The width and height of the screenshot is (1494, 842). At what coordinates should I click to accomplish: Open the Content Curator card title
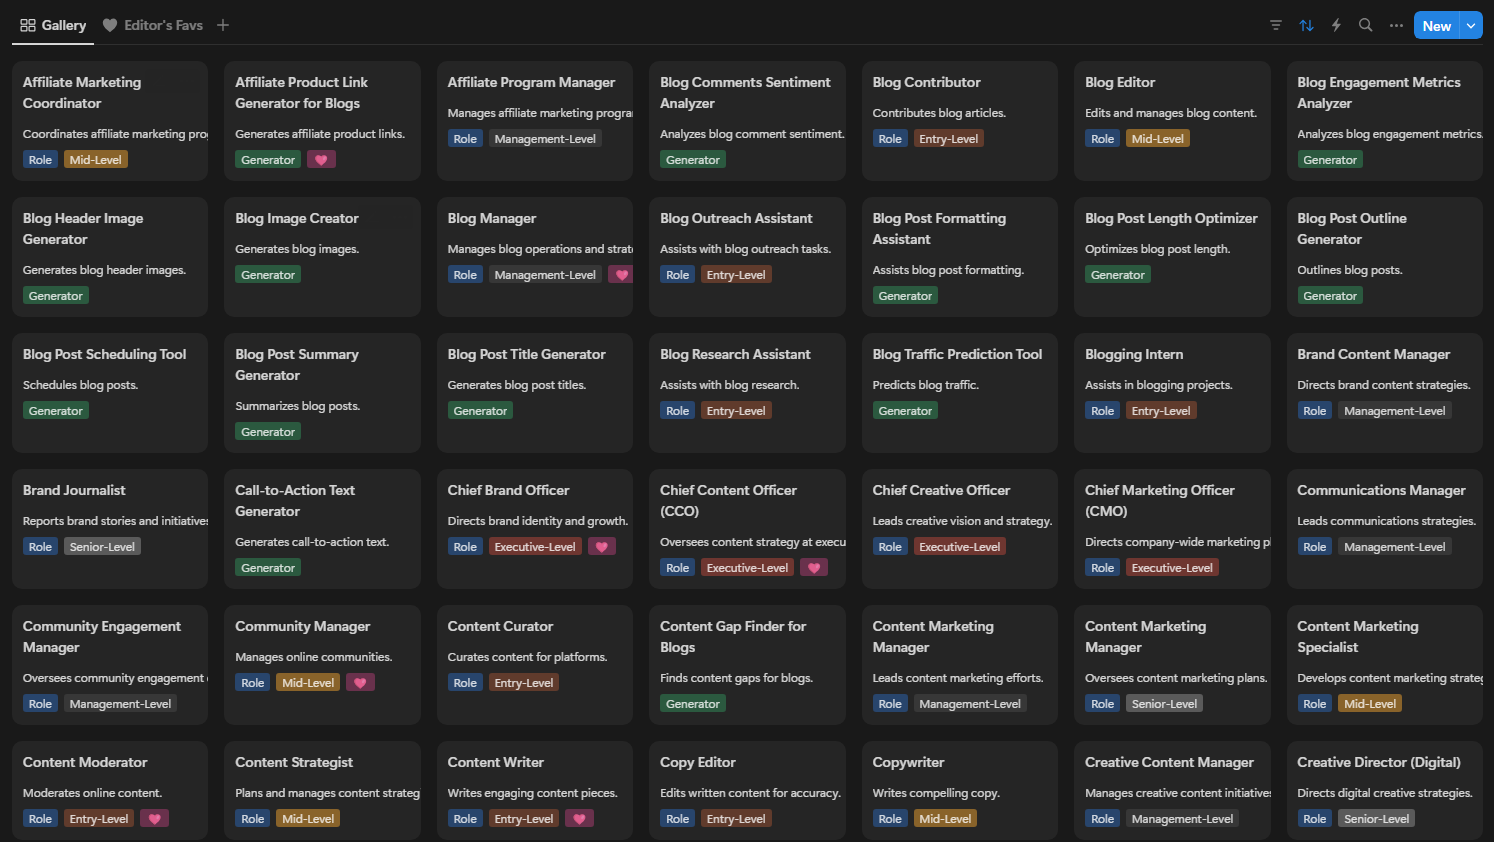(x=500, y=626)
